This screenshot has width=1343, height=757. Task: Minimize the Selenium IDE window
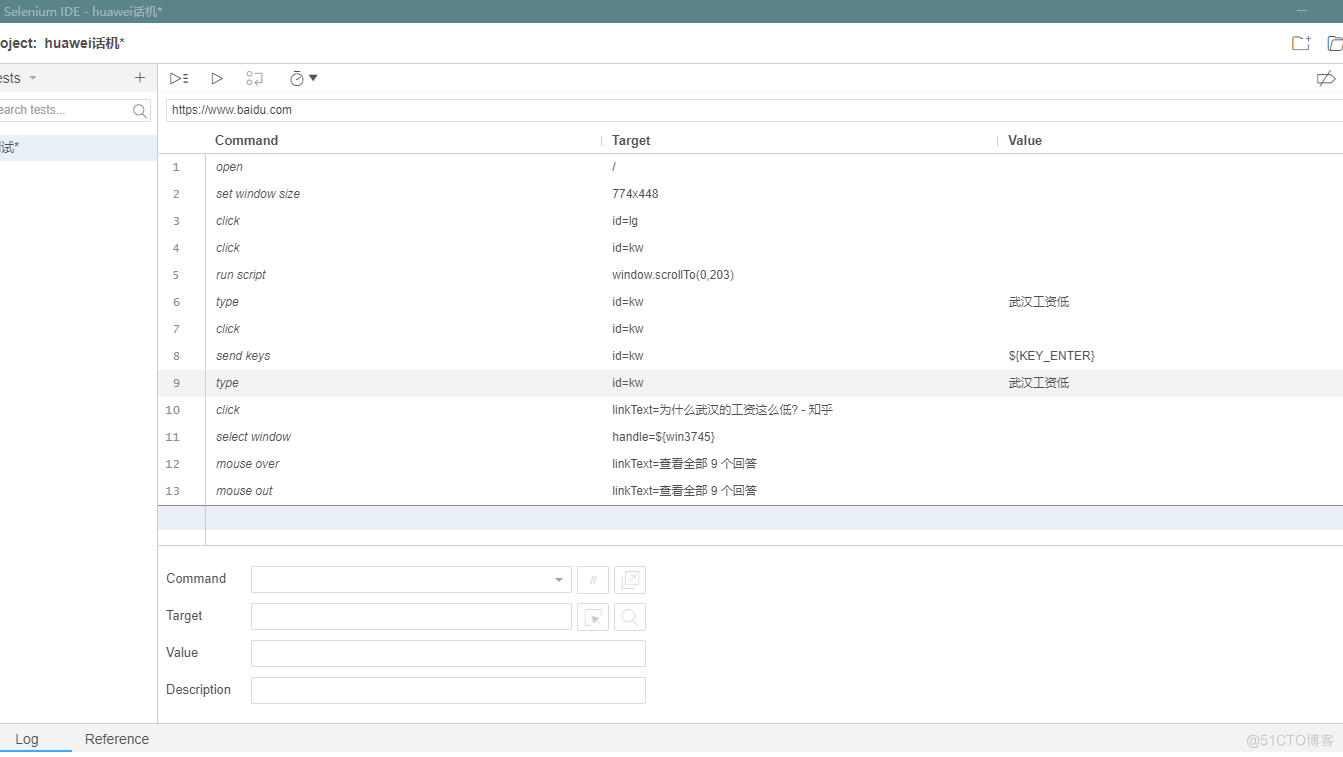coord(1302,11)
